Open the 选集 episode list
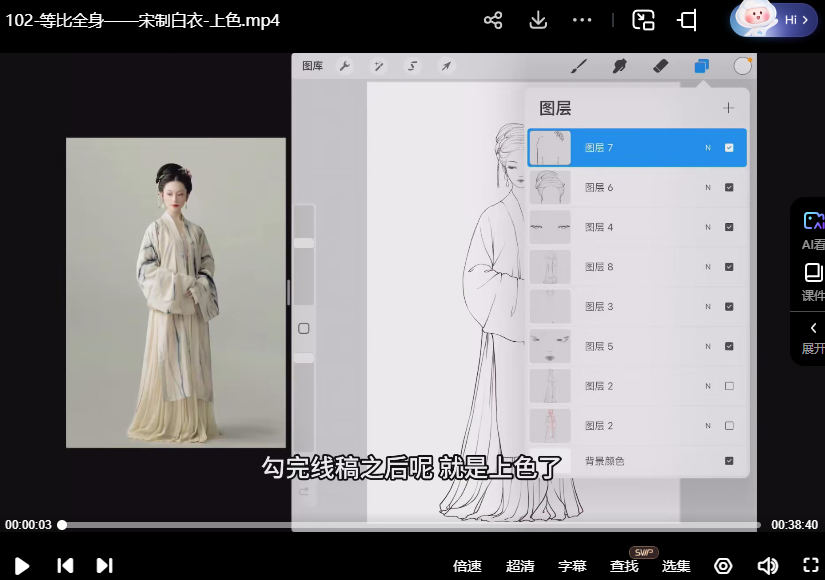This screenshot has width=825, height=580. pos(676,566)
